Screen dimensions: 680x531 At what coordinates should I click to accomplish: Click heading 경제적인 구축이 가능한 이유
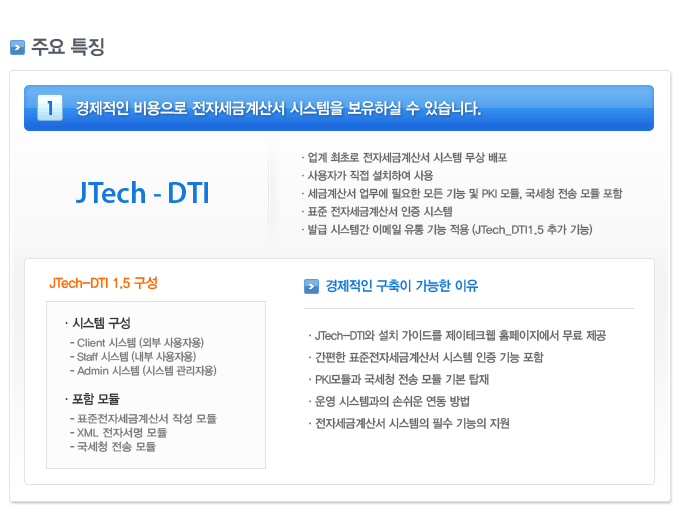click(x=402, y=286)
